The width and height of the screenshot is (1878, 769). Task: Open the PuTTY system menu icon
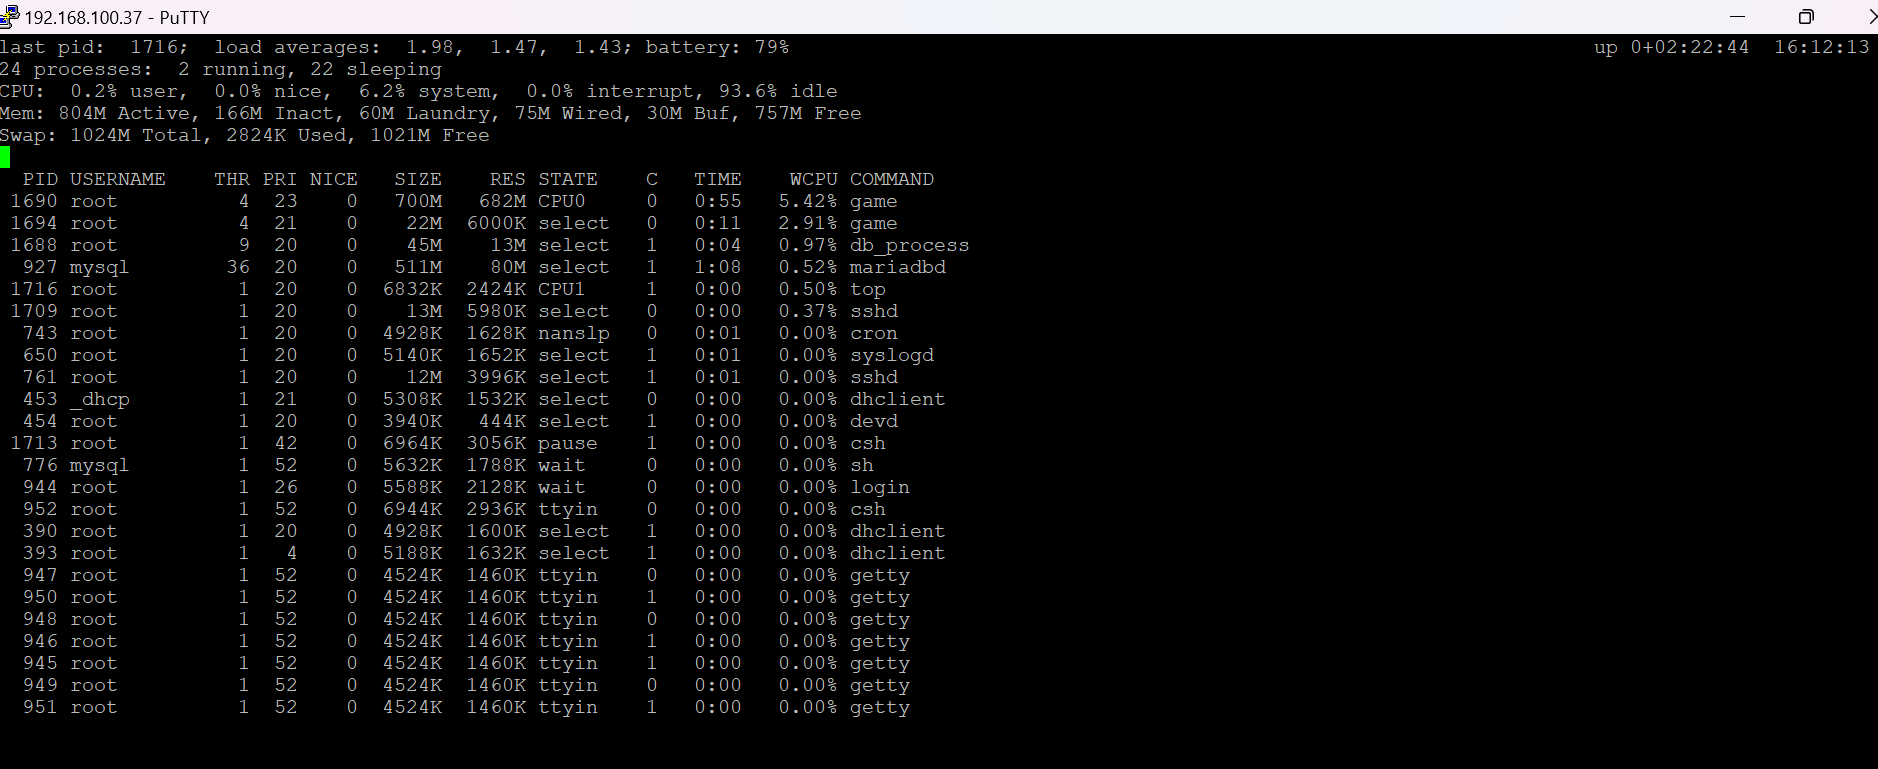9,16
